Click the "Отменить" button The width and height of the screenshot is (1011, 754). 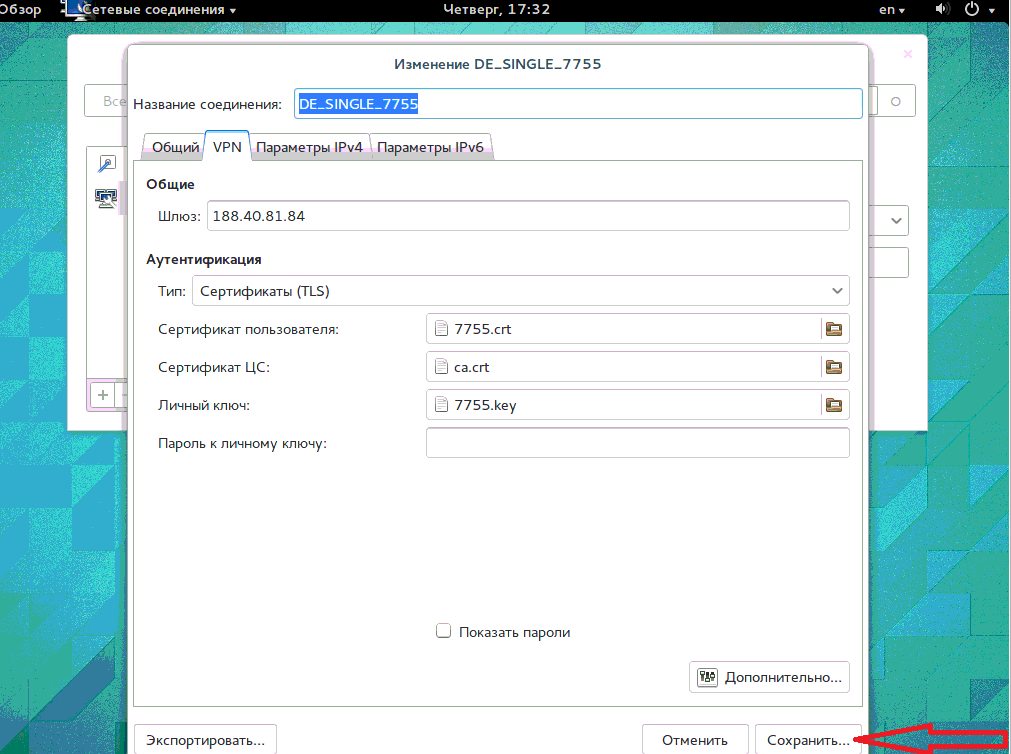pyautogui.click(x=695, y=740)
